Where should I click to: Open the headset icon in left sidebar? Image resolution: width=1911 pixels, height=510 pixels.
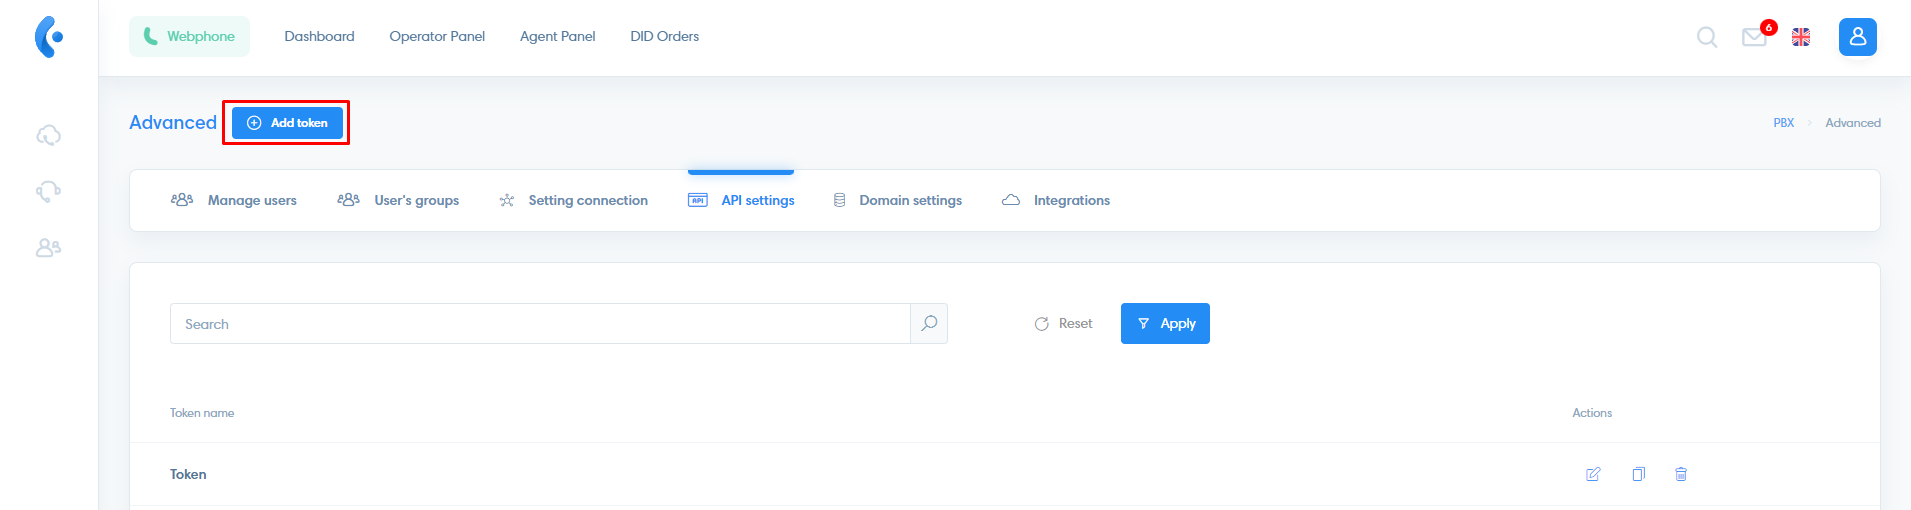pyautogui.click(x=48, y=191)
